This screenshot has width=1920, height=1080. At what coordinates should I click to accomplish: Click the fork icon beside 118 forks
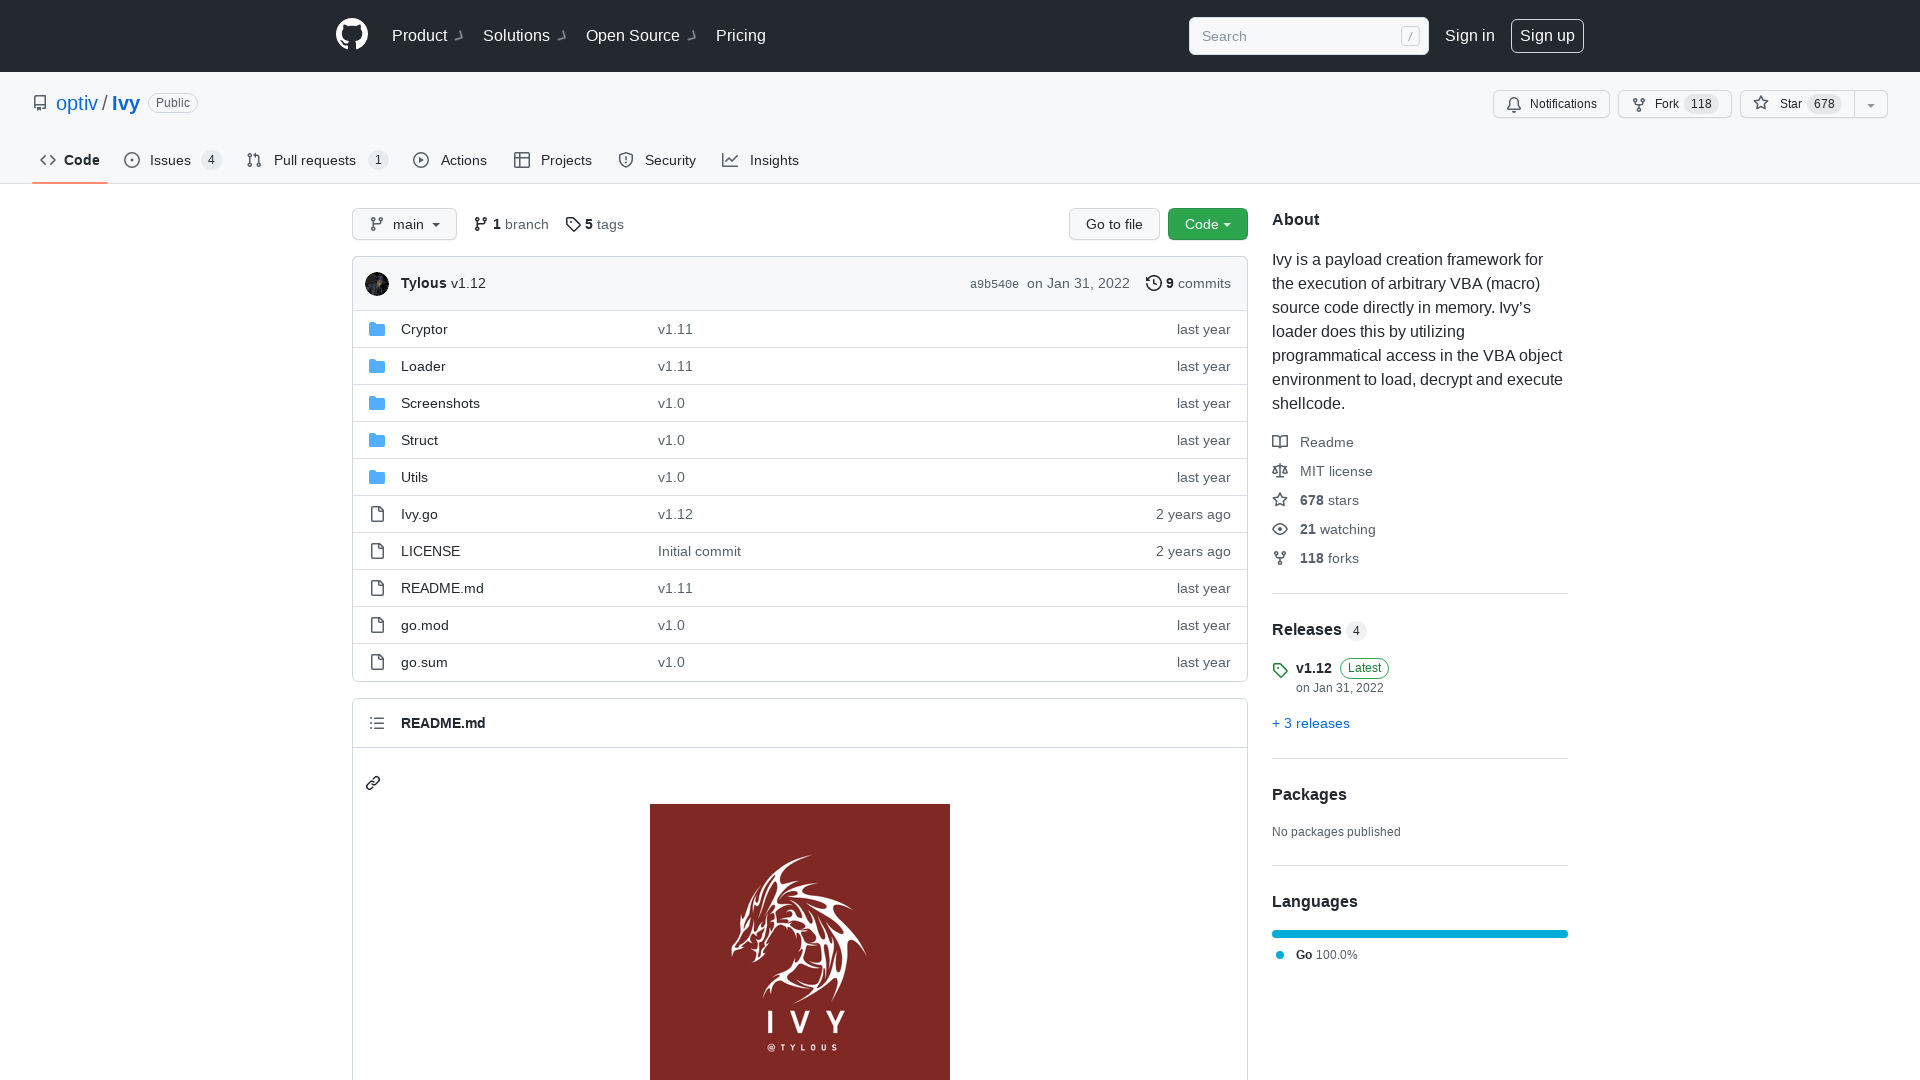click(1280, 558)
